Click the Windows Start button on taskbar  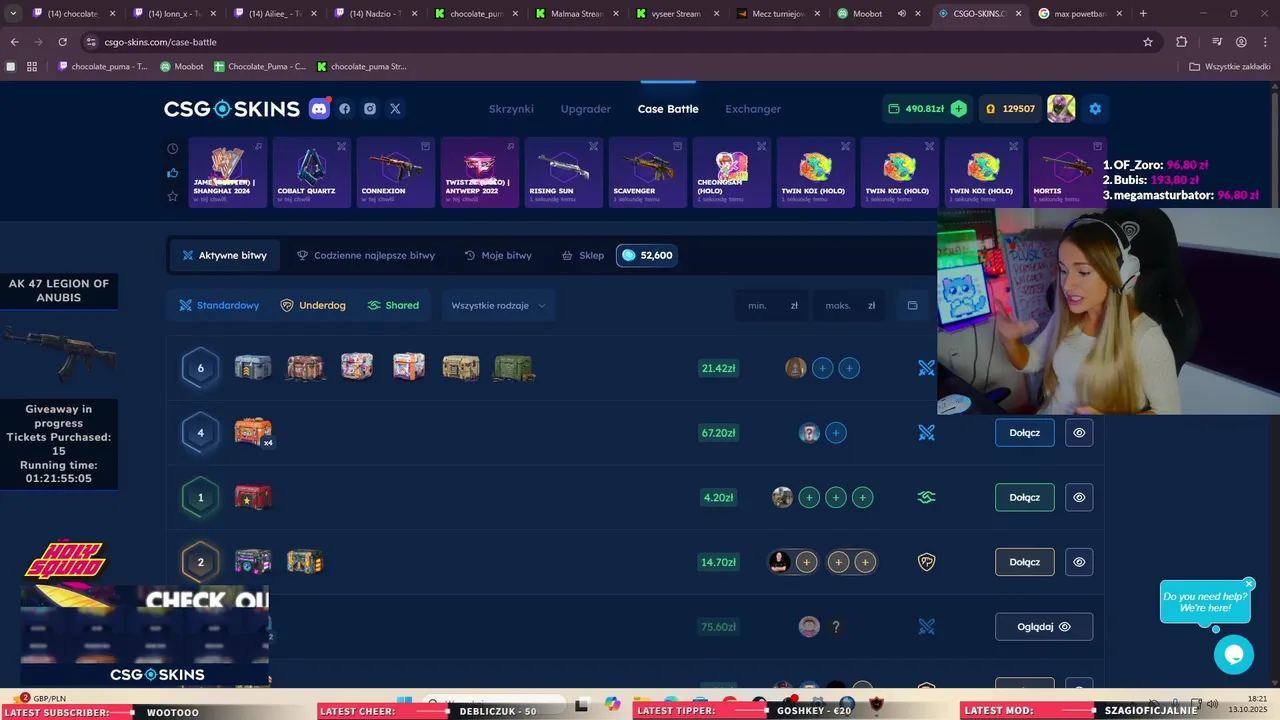(404, 704)
